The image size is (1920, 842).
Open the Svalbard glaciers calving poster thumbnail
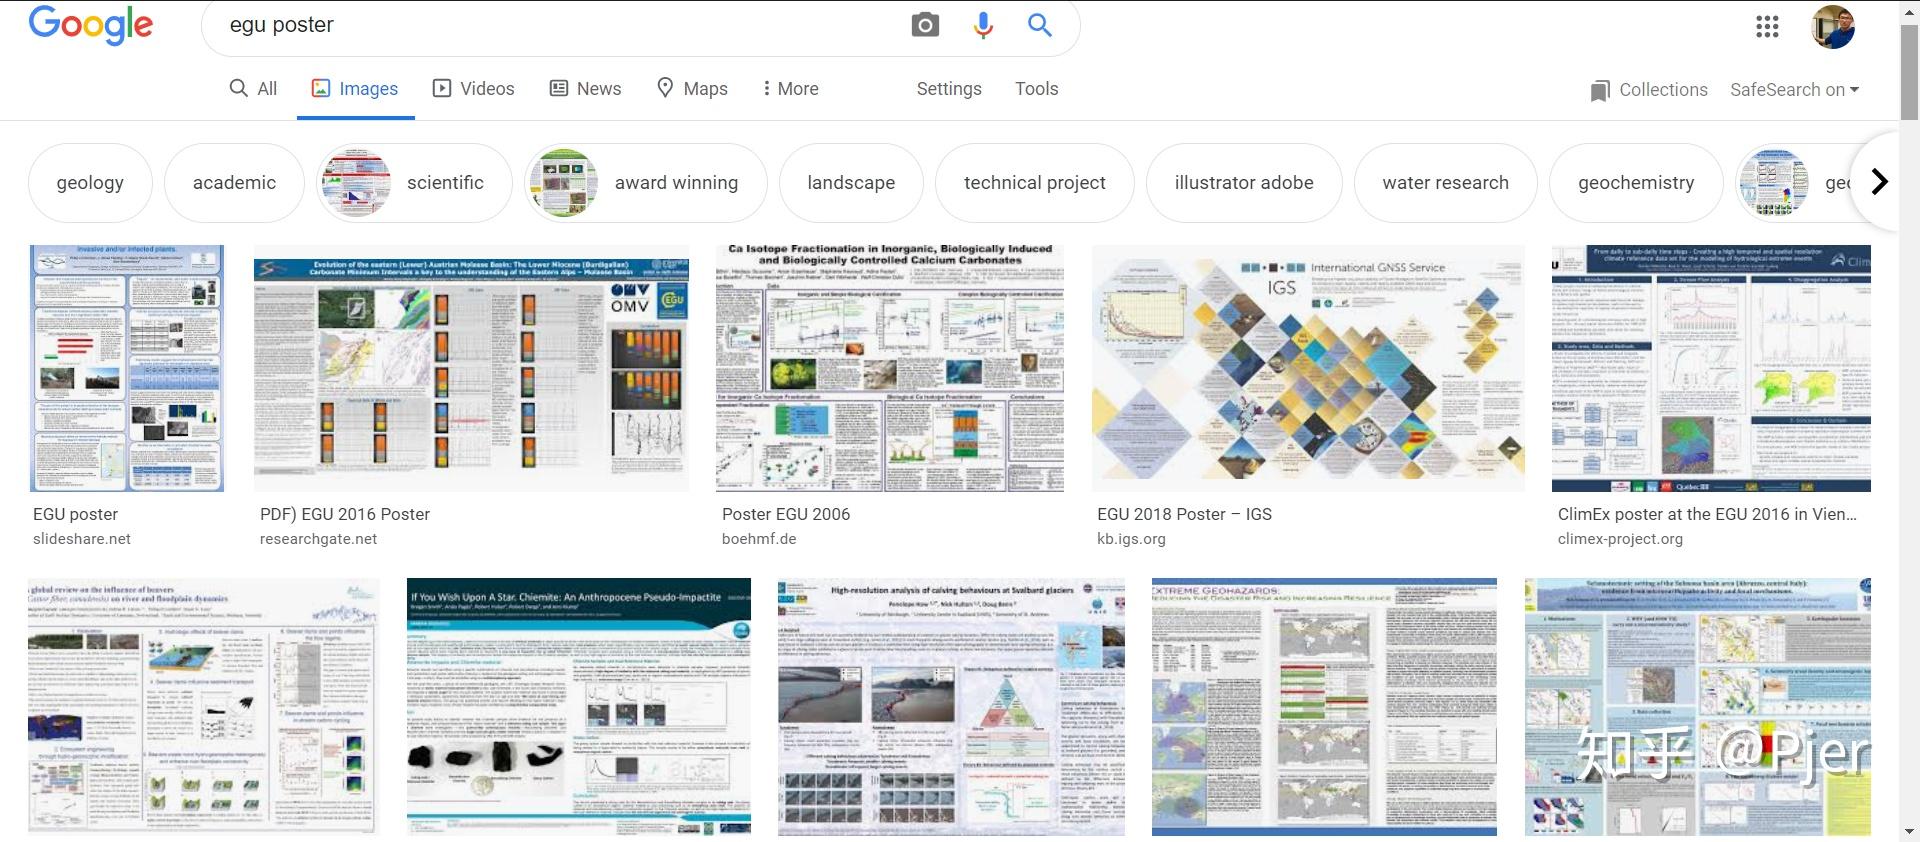[x=951, y=706]
